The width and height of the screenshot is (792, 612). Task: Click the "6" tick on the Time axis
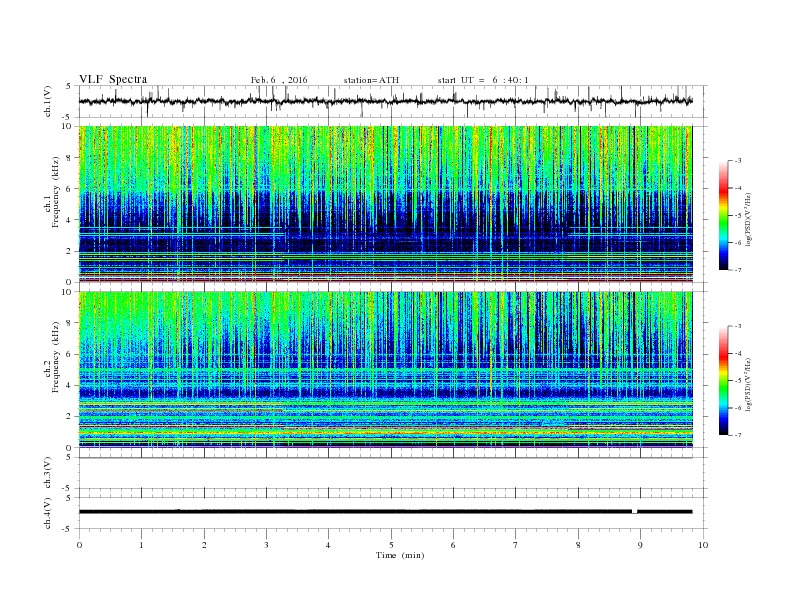453,545
